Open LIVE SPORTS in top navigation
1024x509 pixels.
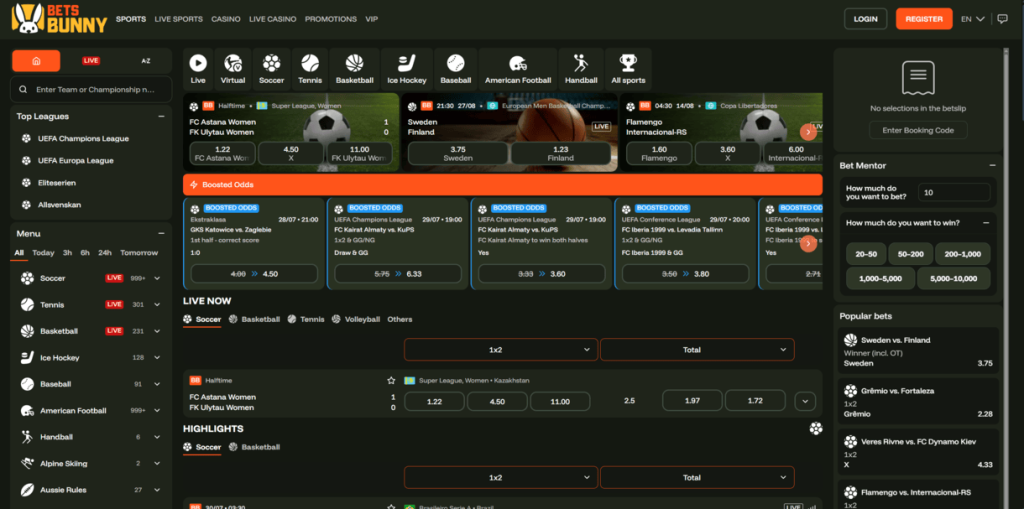[178, 19]
